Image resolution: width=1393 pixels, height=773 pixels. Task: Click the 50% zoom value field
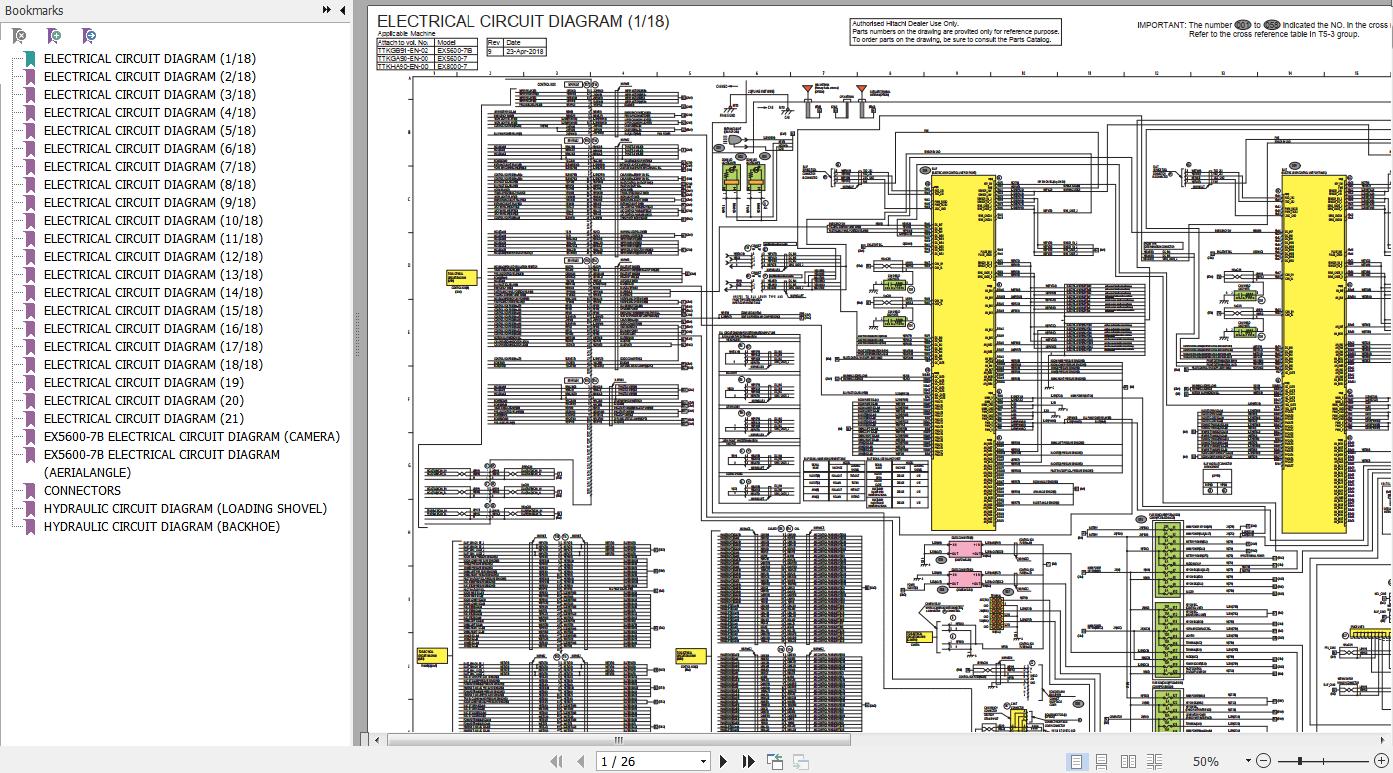[1206, 761]
